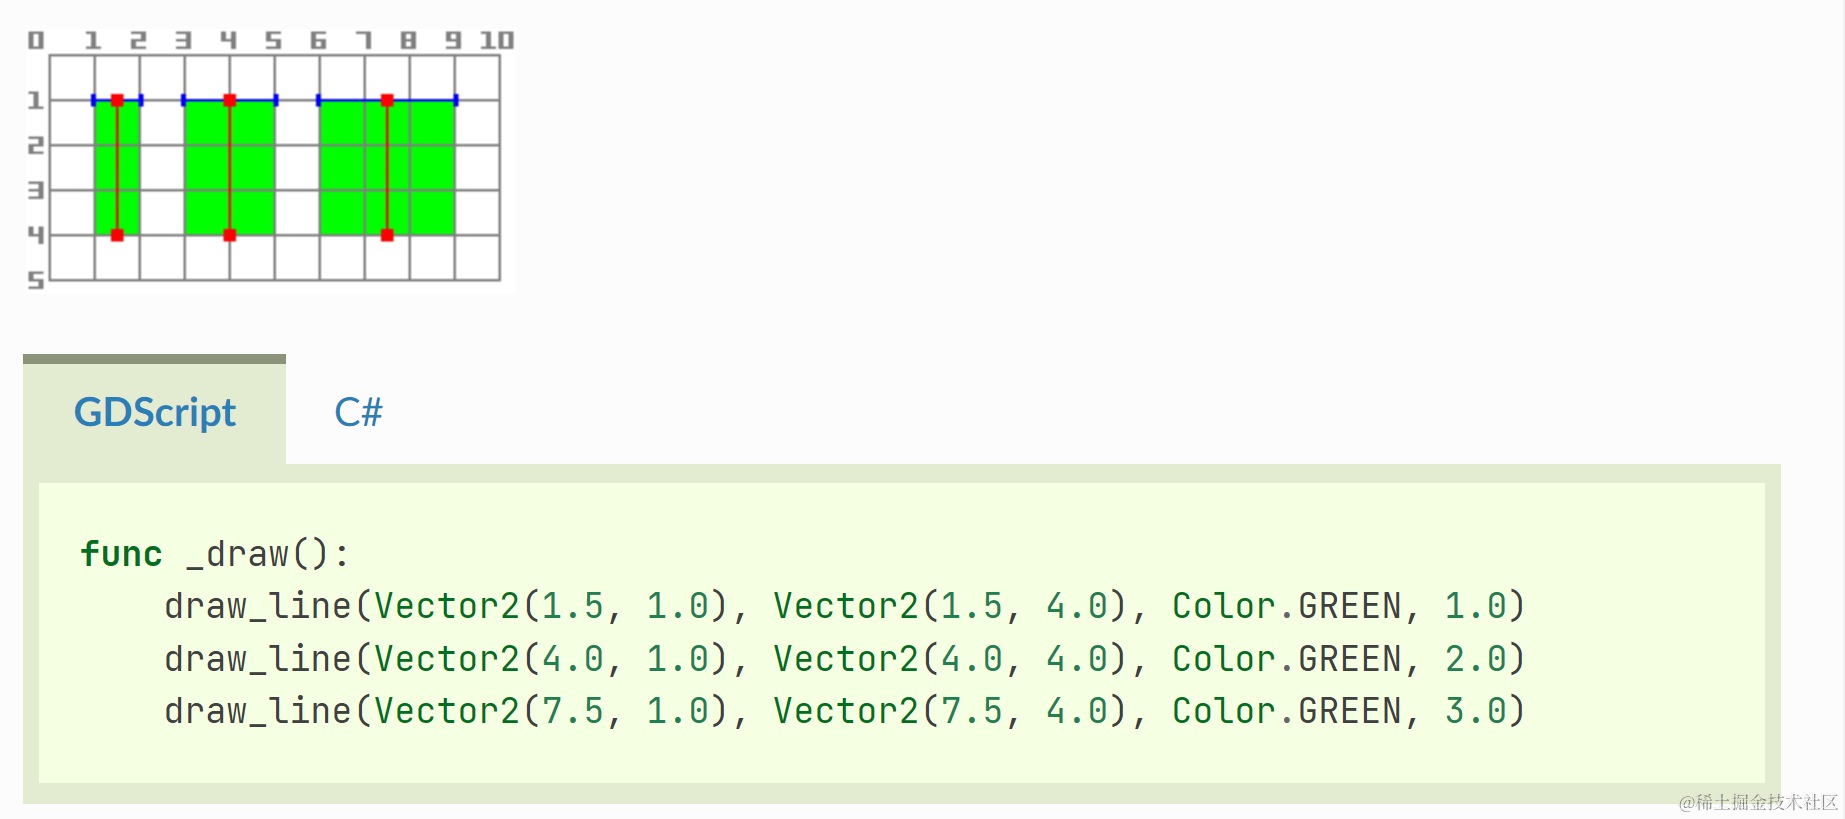Viewport: 1845px width, 819px height.
Task: Click the first draw_line call
Action: click(258, 606)
